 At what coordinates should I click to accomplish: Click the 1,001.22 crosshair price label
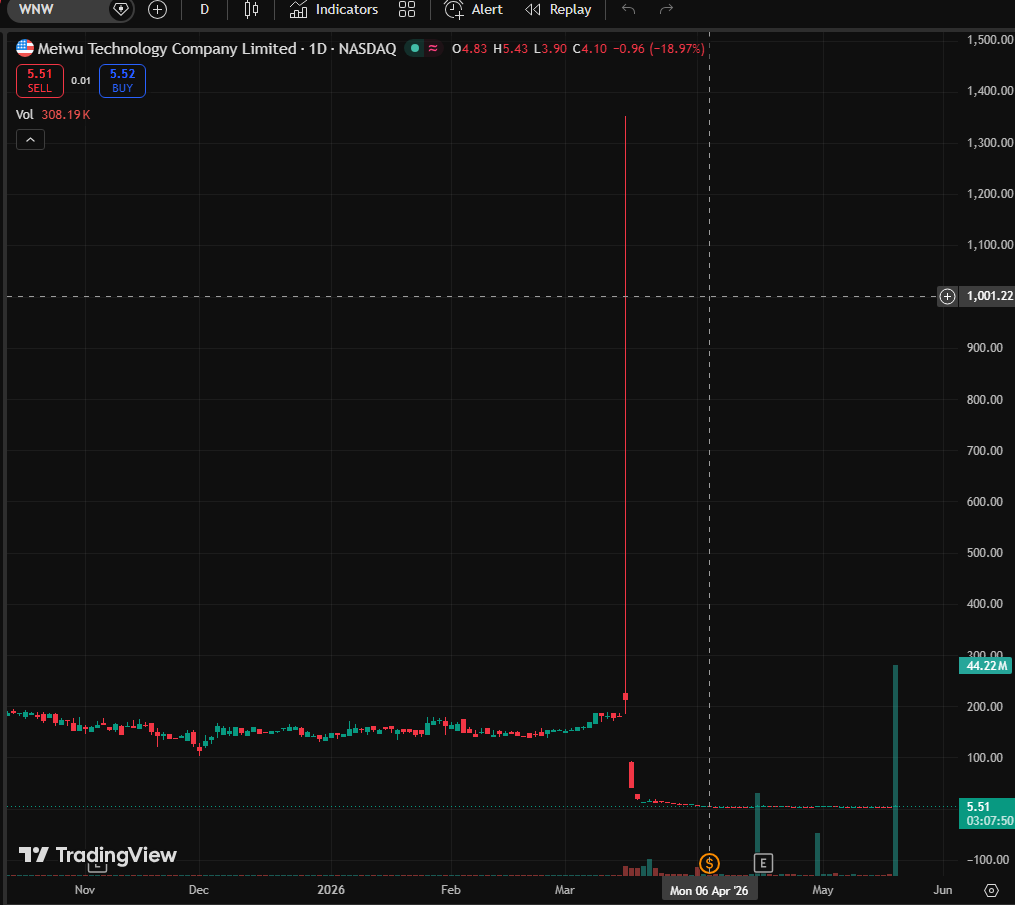[x=988, y=296]
